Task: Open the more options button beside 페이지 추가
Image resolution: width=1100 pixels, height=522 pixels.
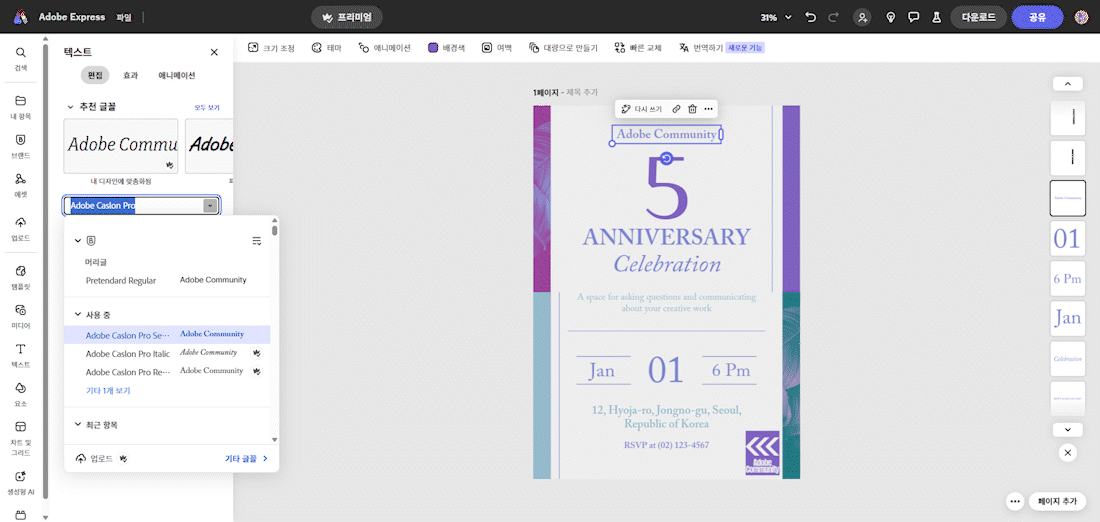Action: (x=1014, y=501)
